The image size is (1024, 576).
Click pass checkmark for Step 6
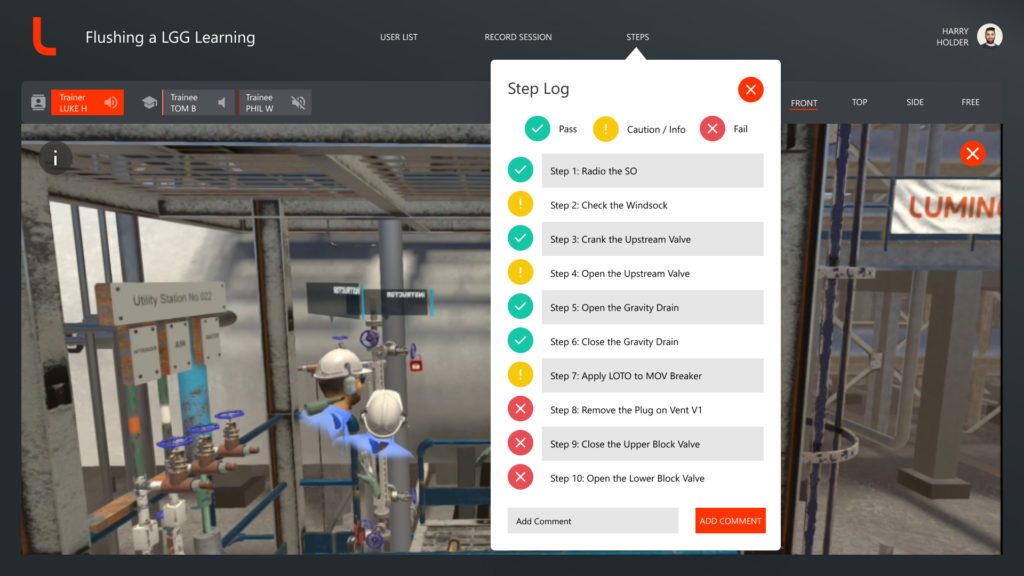[x=520, y=340]
